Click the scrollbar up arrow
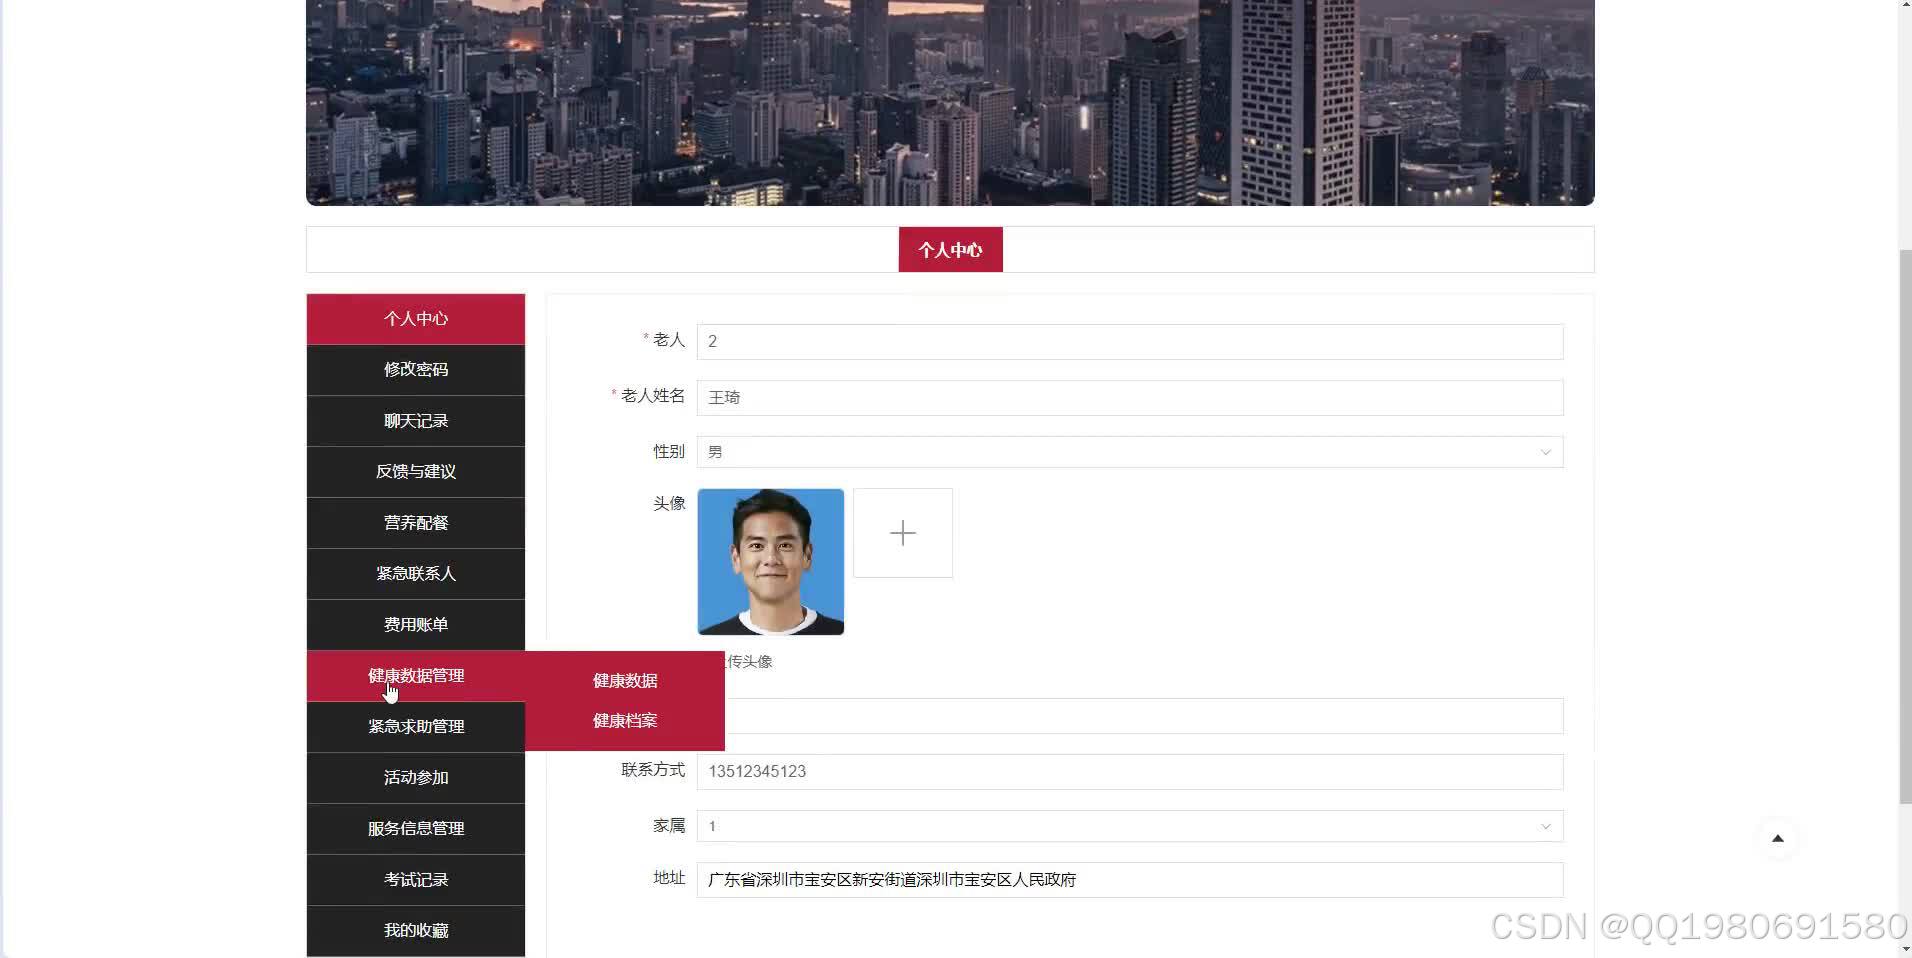 (x=1904, y=8)
